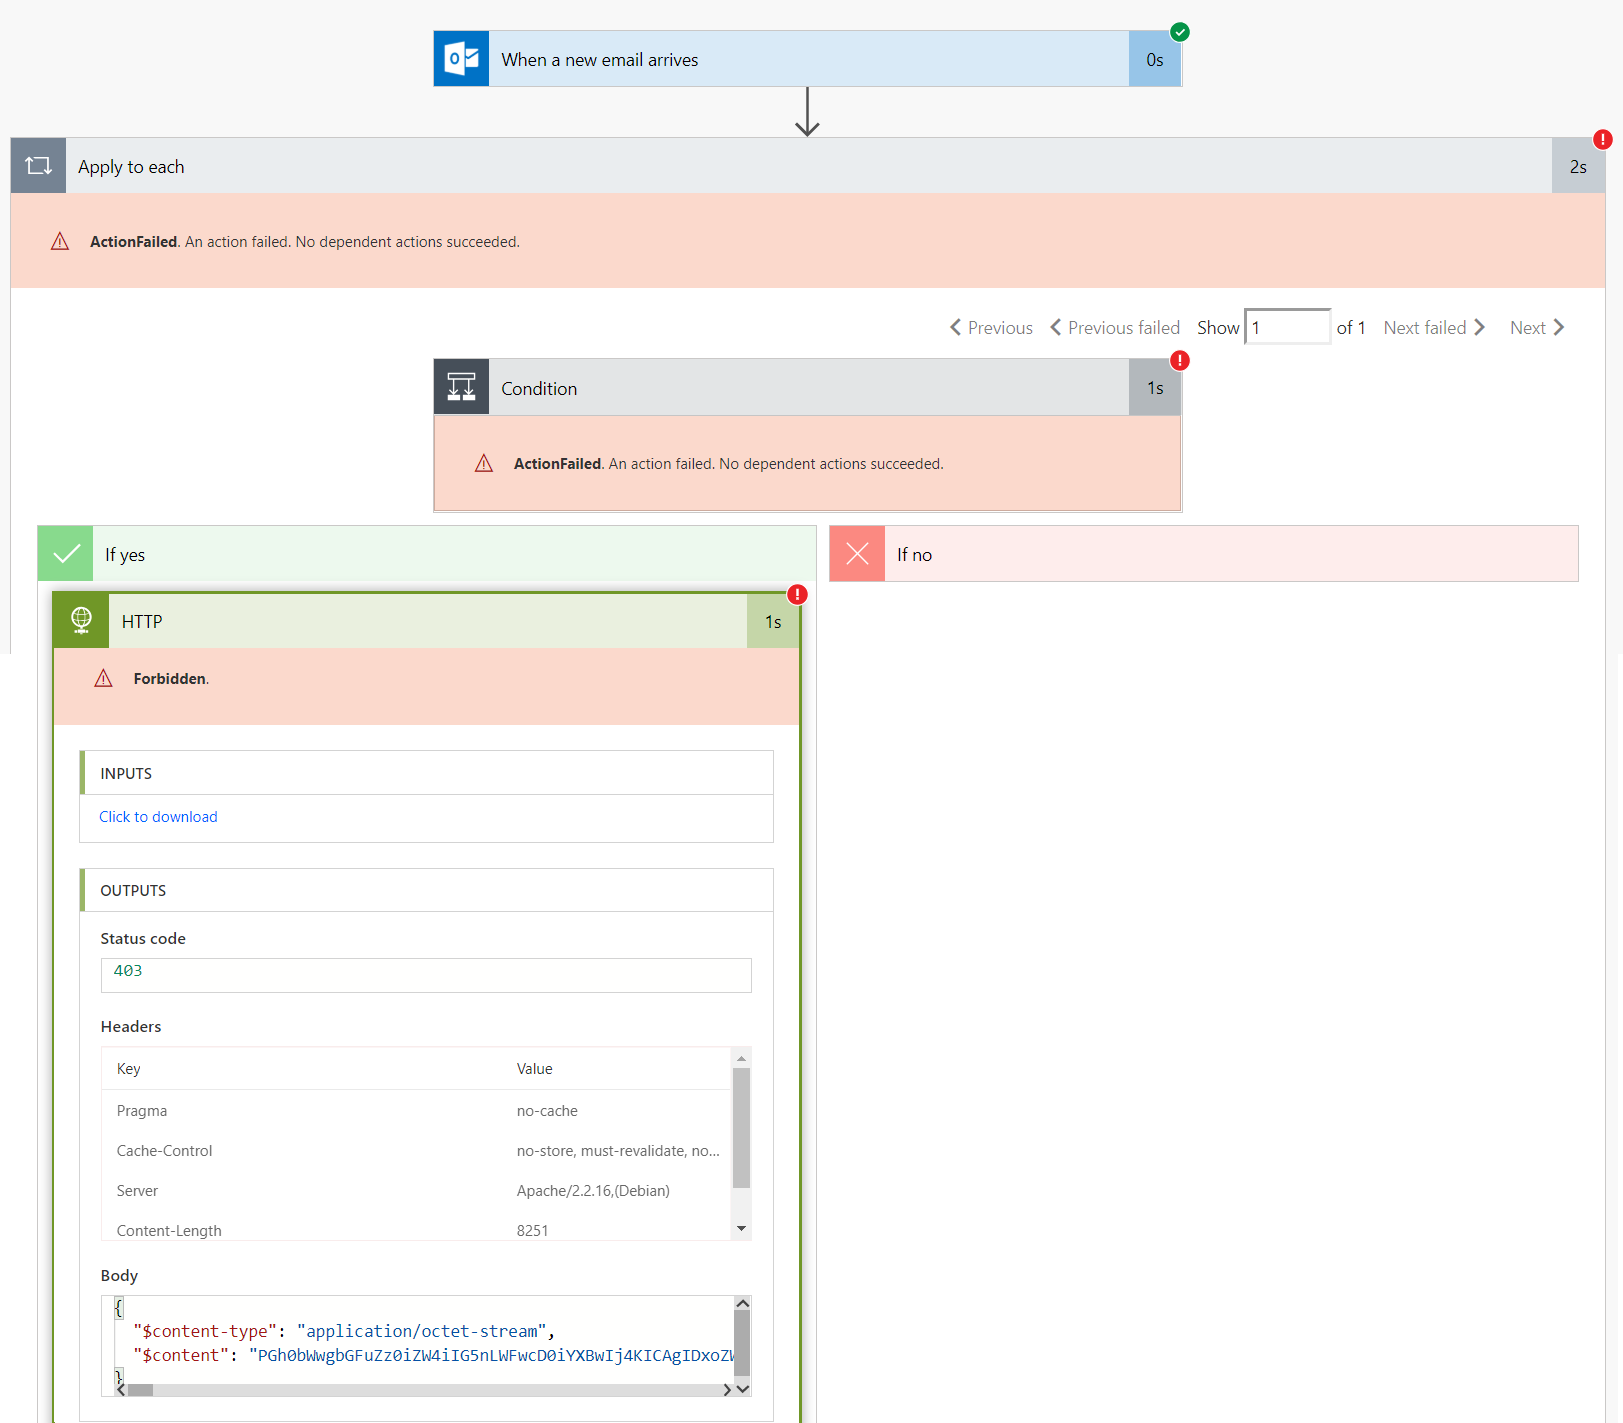Click the Status code 403 field

pyautogui.click(x=426, y=975)
